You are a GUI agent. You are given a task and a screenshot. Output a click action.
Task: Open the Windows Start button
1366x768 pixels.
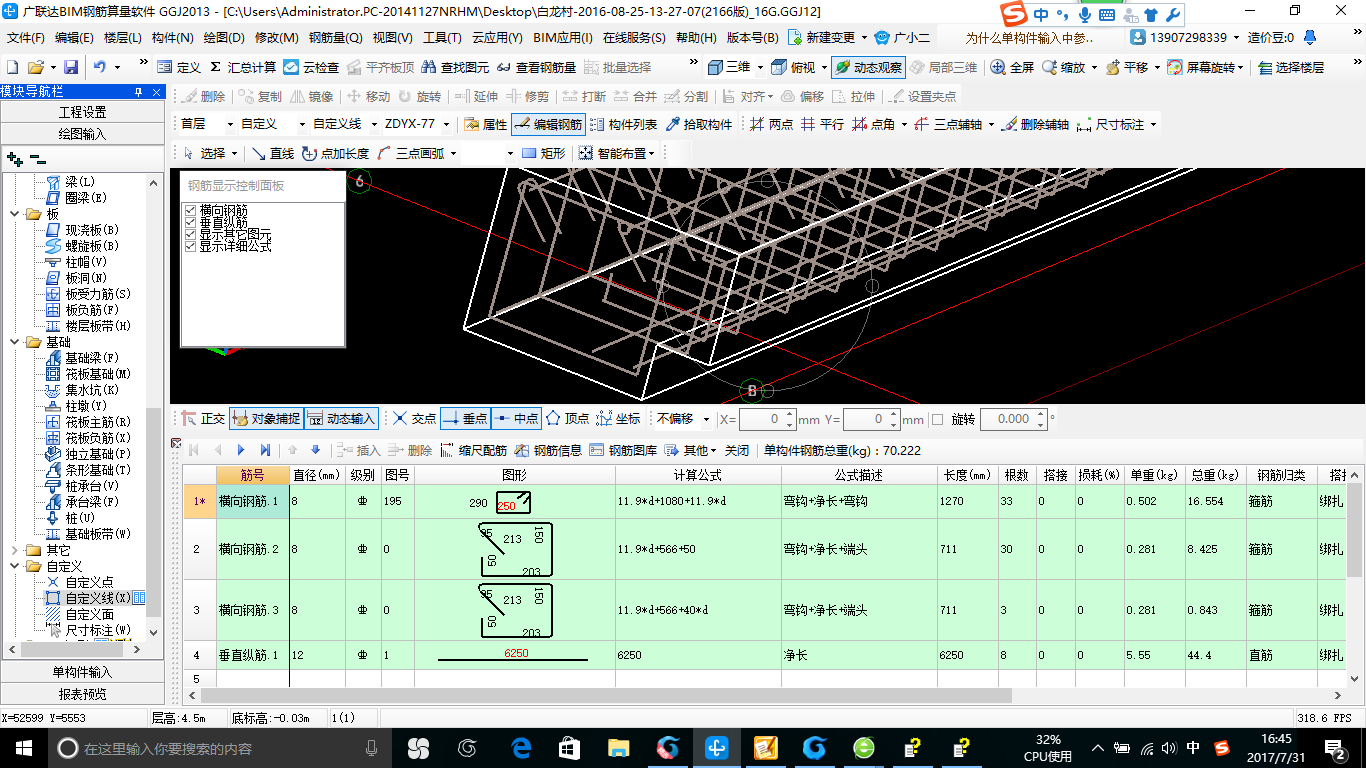pos(23,747)
